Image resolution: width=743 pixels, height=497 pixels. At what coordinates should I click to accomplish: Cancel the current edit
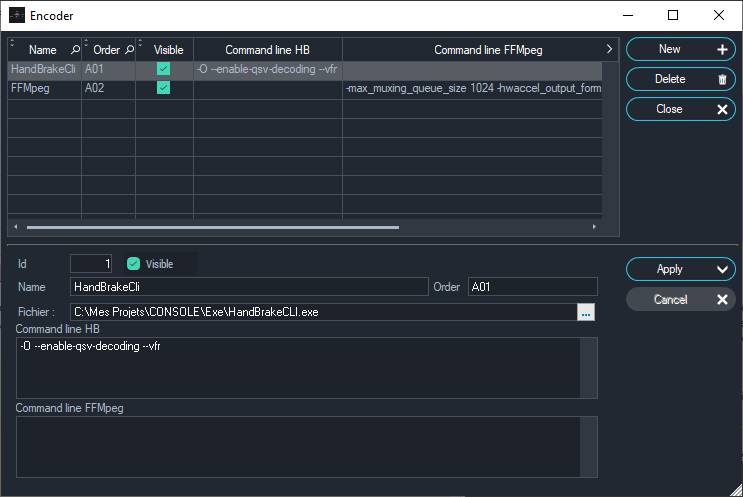tap(680, 299)
